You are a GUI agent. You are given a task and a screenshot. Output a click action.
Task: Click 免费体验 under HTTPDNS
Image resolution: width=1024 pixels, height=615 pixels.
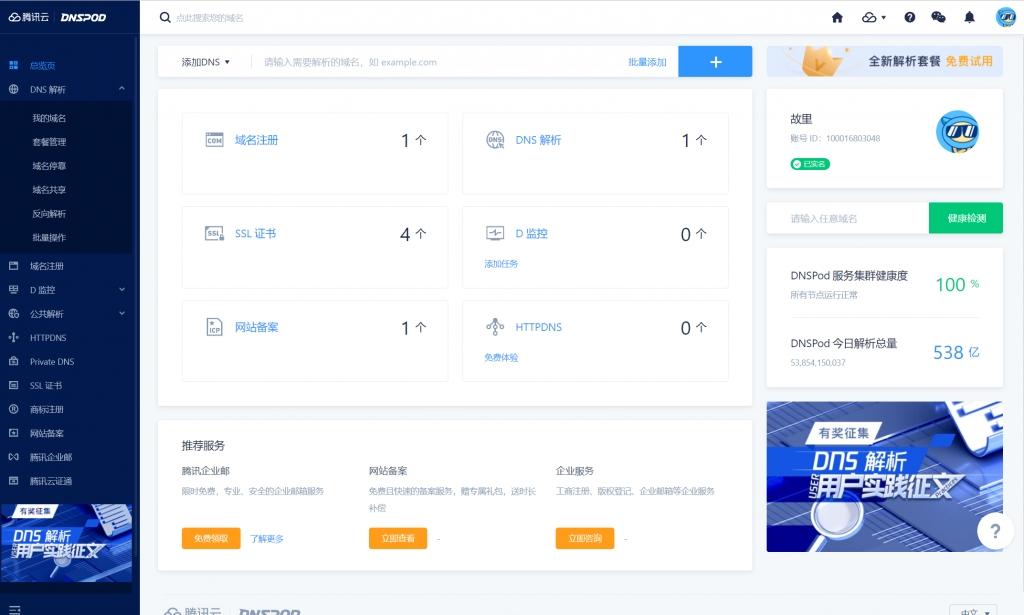pyautogui.click(x=501, y=357)
